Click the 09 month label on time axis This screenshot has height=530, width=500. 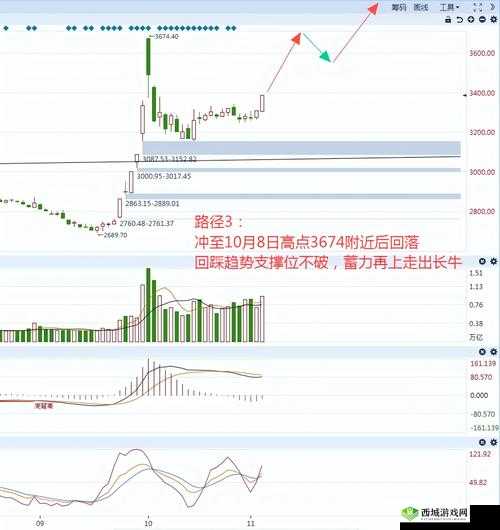[x=40, y=523]
